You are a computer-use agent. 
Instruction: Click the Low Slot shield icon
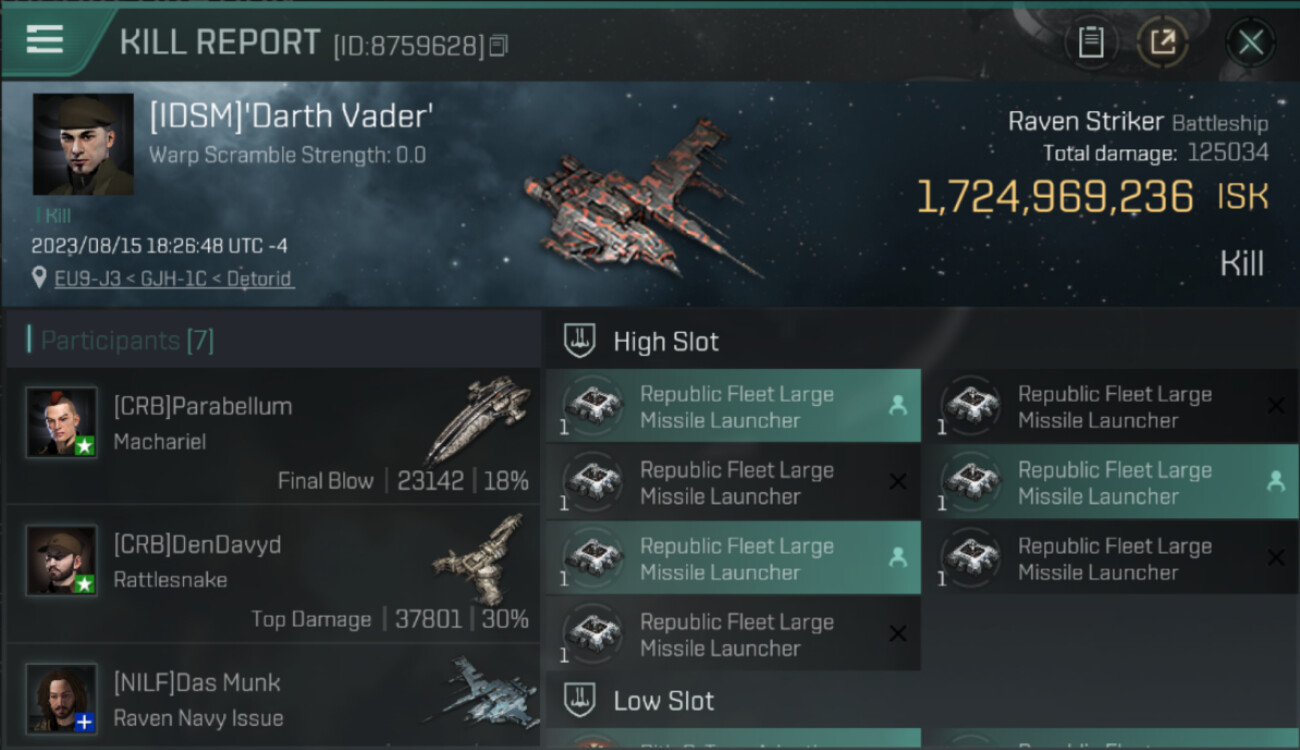pyautogui.click(x=580, y=700)
